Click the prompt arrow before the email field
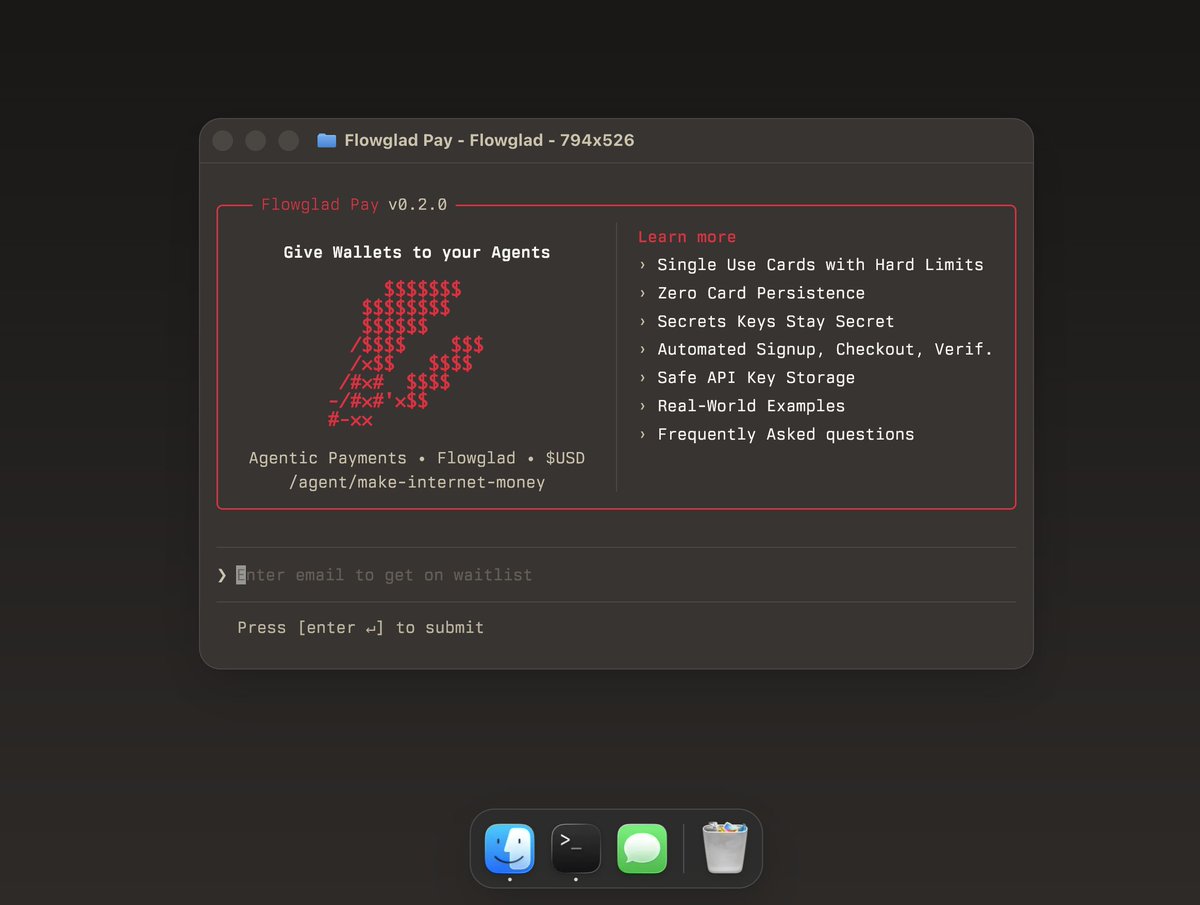The height and width of the screenshot is (905, 1200). tap(222, 575)
